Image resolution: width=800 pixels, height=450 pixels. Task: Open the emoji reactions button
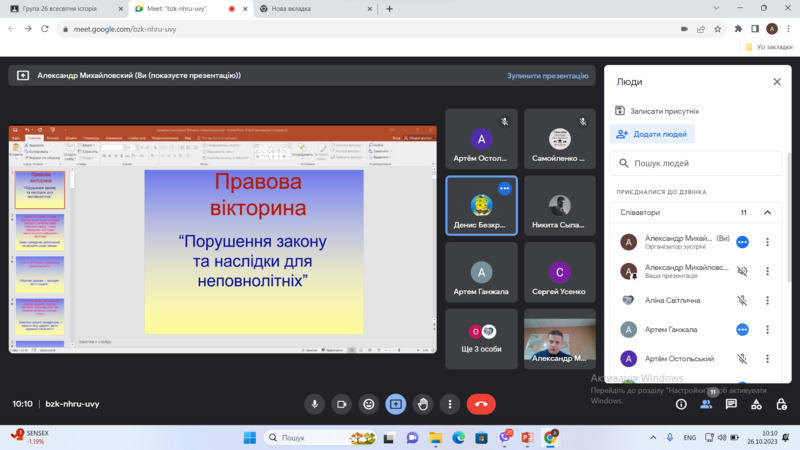coord(369,404)
